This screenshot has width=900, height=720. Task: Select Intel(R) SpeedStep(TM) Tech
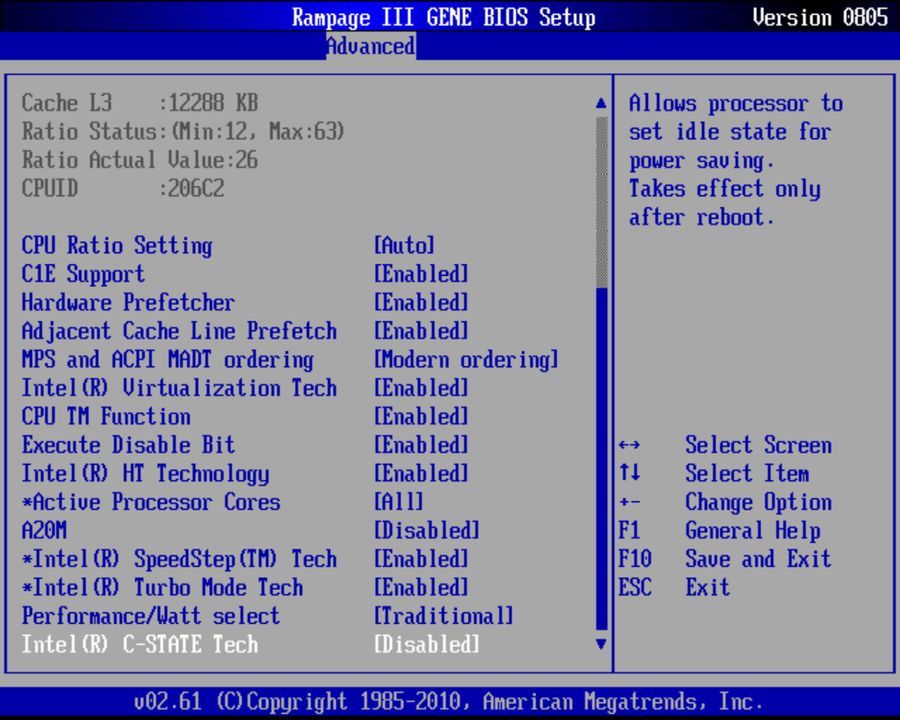pyautogui.click(x=179, y=559)
